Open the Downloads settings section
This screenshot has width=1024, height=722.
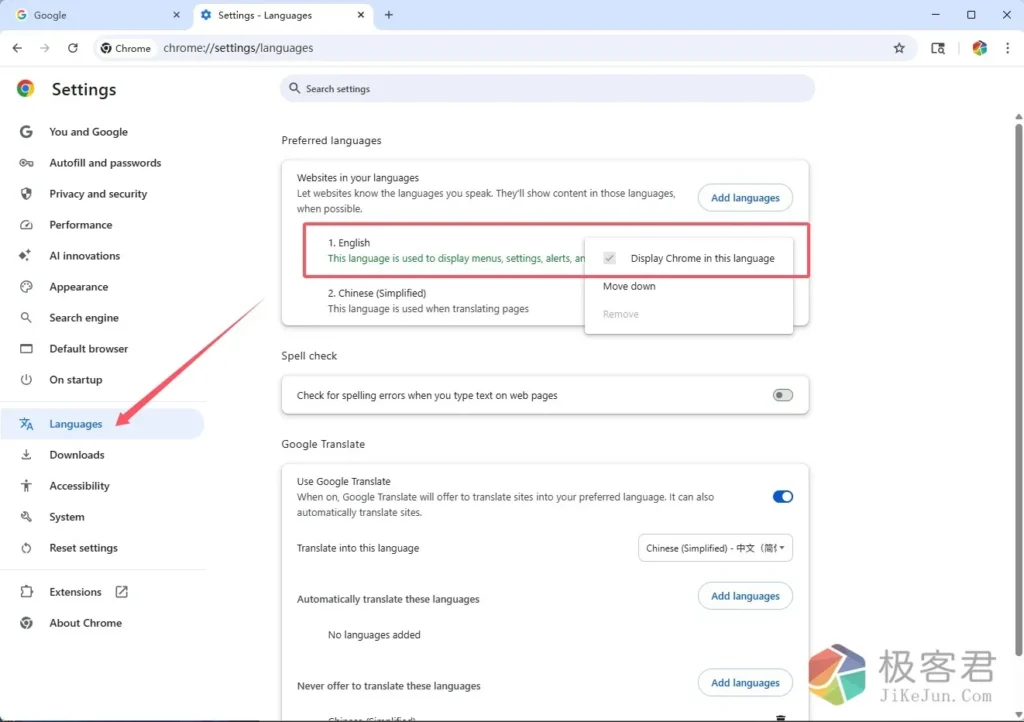(x=76, y=455)
